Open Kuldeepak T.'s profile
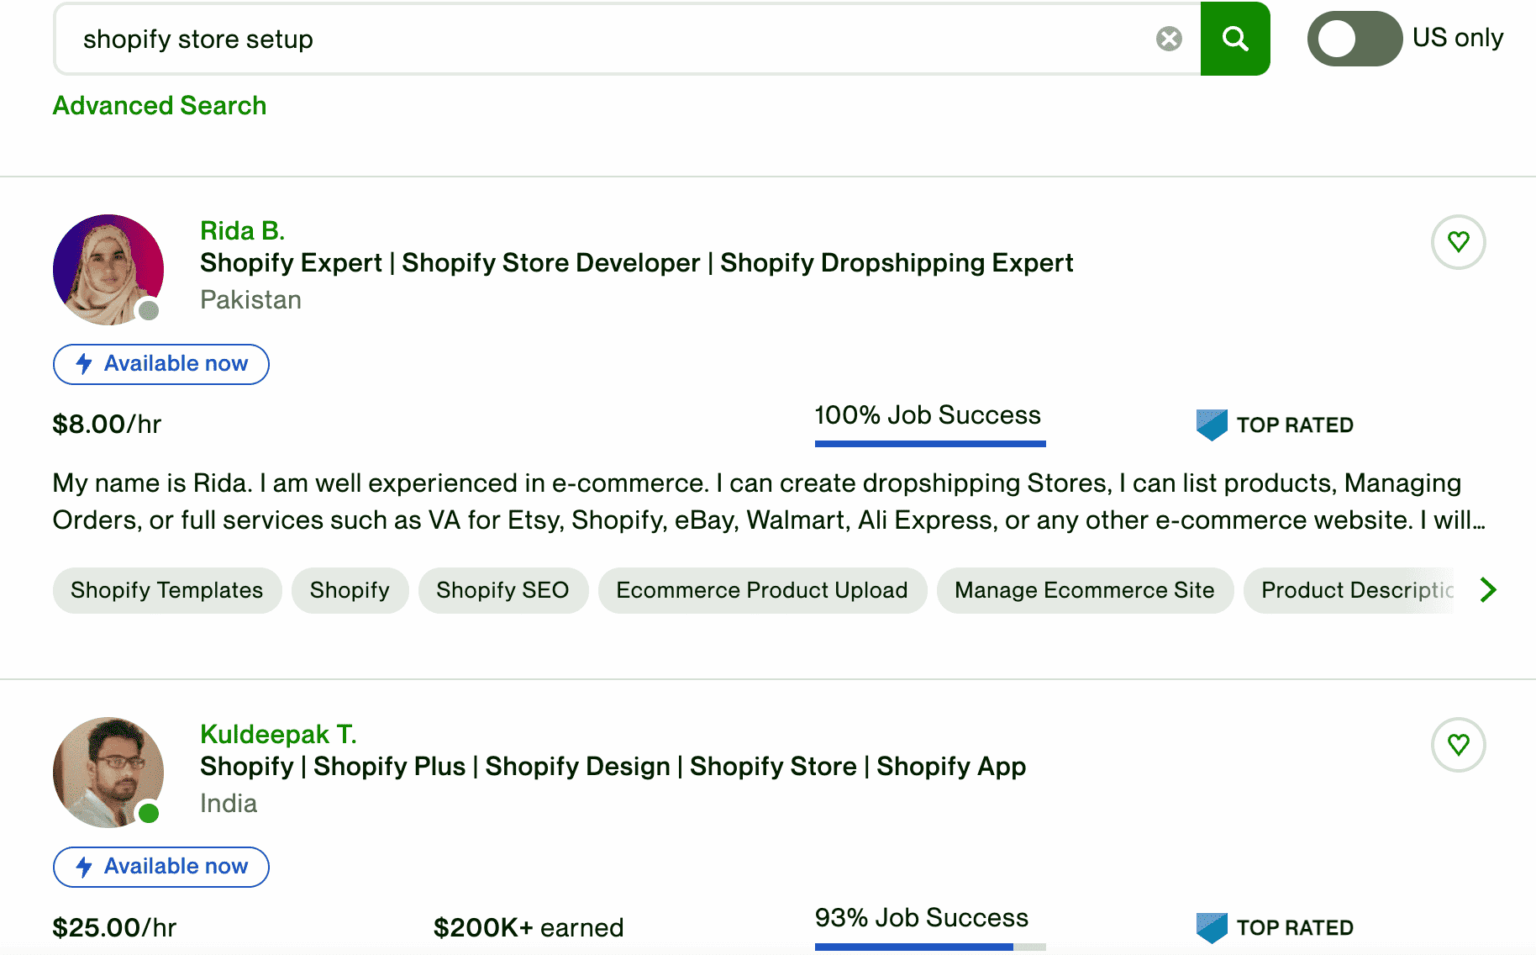 (x=278, y=733)
